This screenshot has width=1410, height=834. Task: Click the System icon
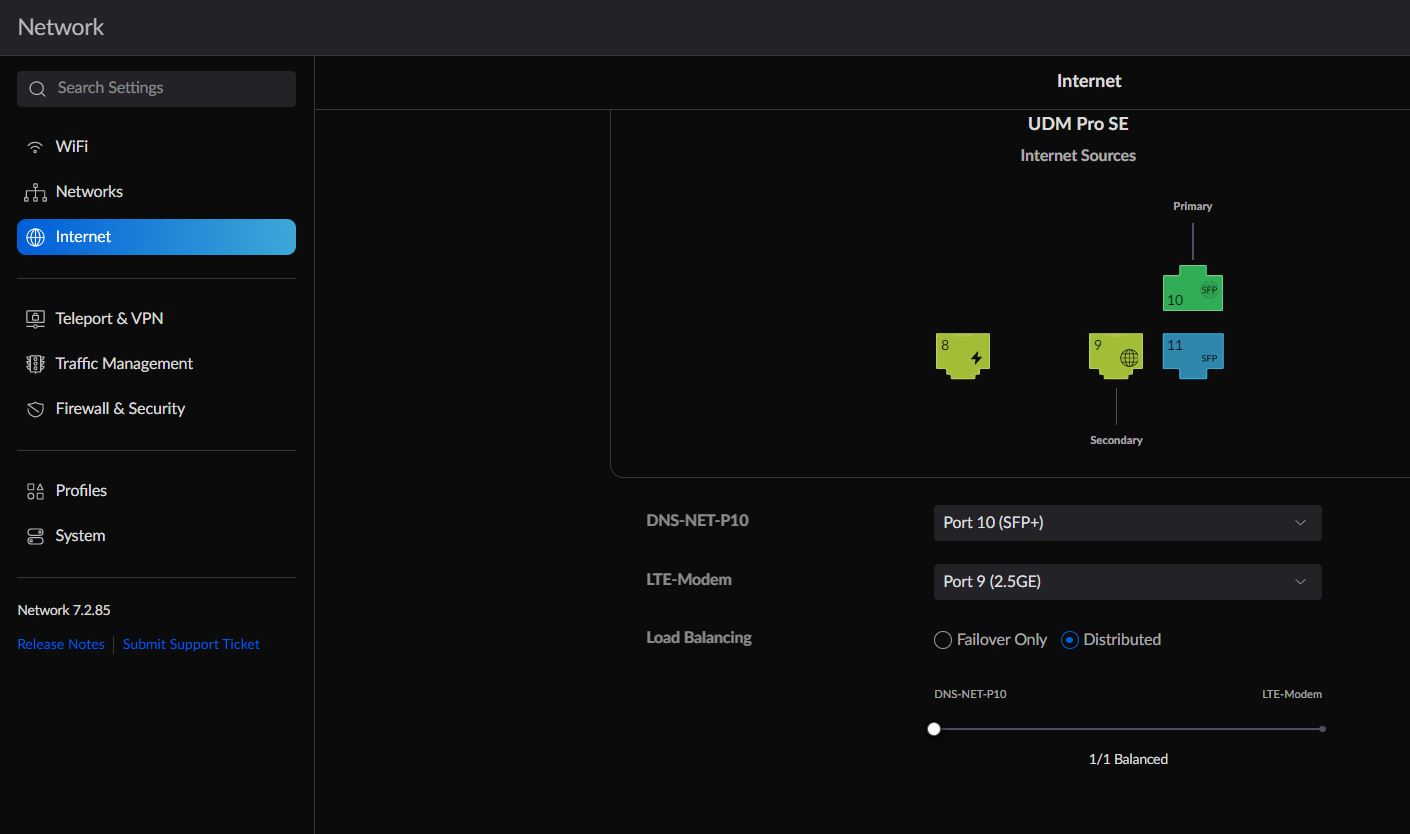(x=35, y=536)
